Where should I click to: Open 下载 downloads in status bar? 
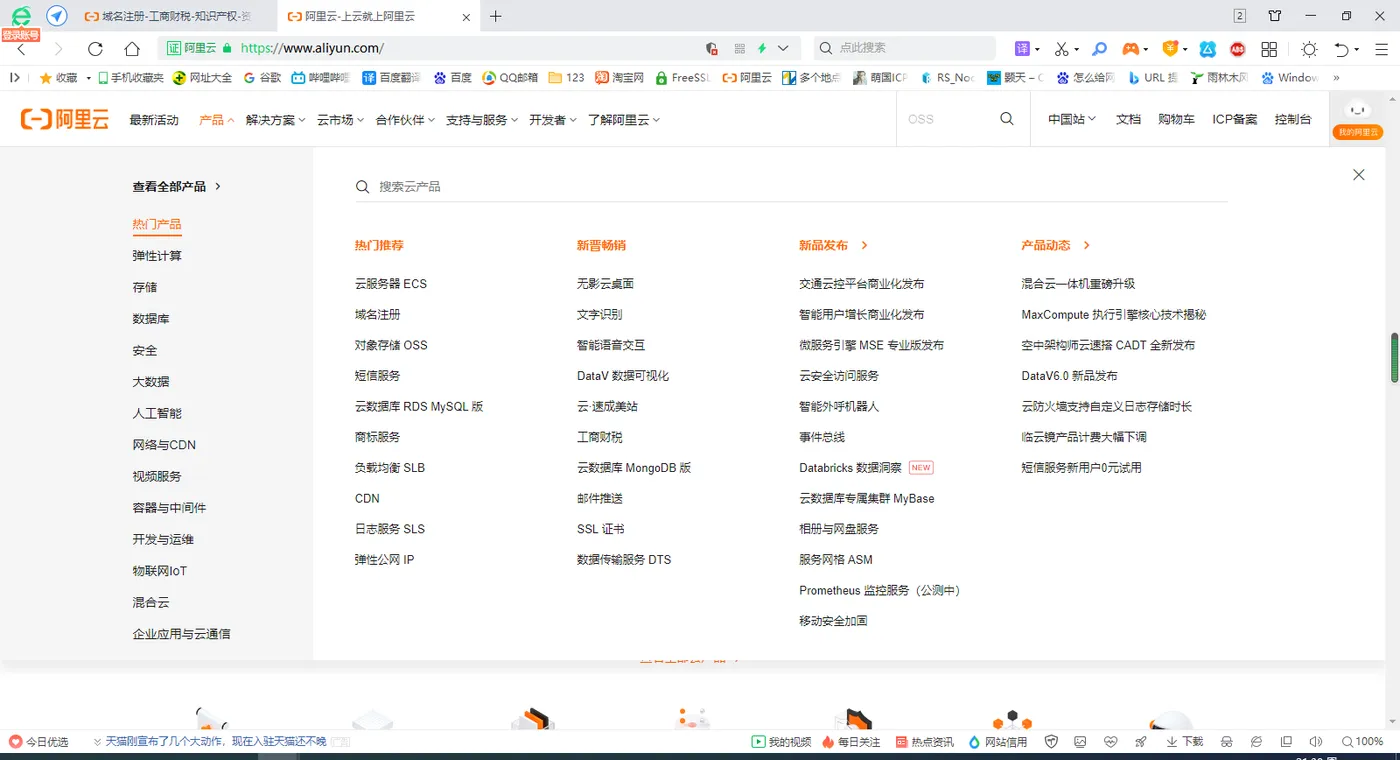coord(1185,742)
